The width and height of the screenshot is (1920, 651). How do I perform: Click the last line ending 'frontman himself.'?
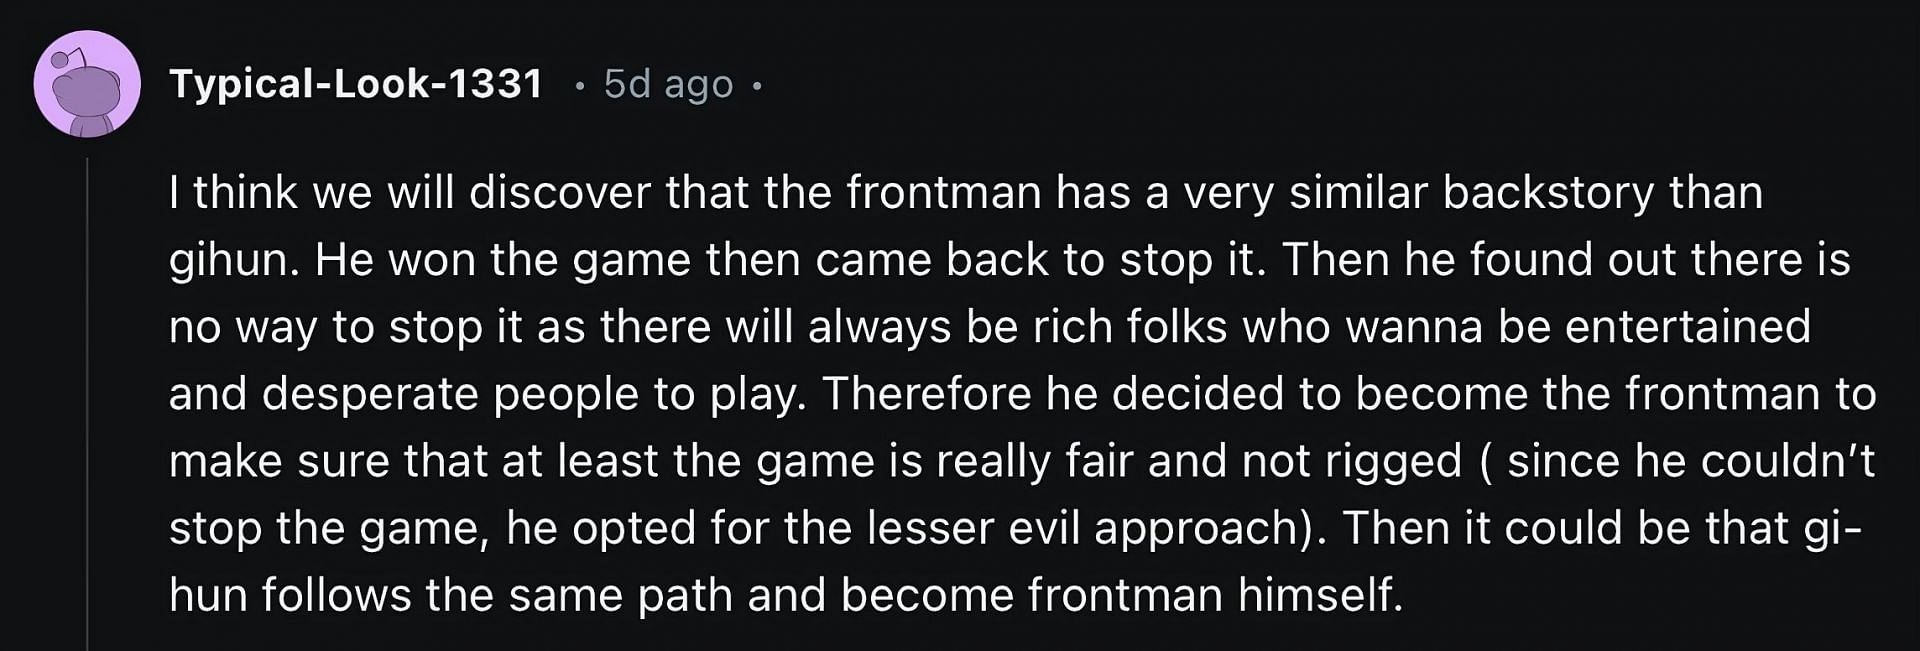point(786,595)
